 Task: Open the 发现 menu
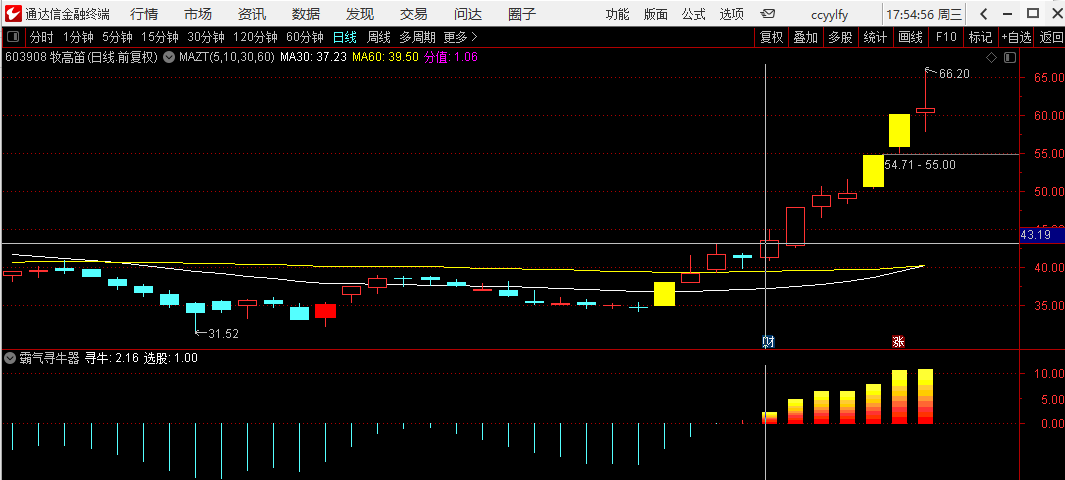pos(360,14)
